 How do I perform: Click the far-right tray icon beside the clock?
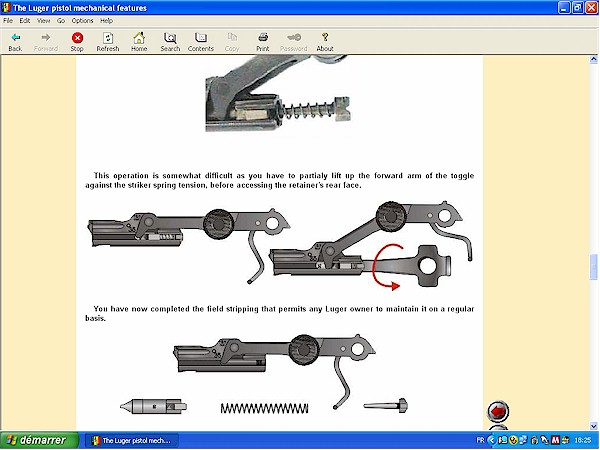pyautogui.click(x=565, y=440)
